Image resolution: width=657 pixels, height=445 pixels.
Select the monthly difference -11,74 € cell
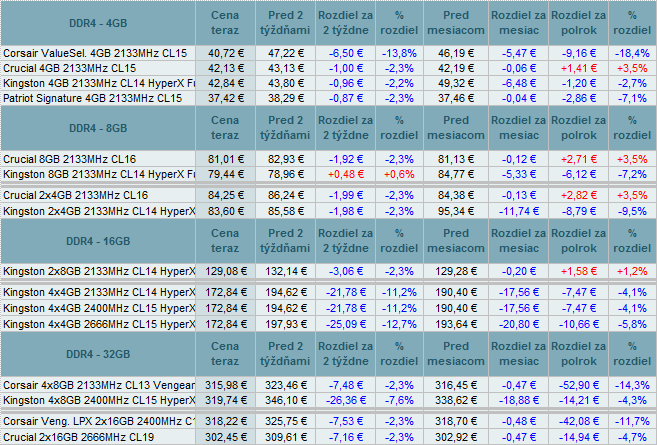coord(519,211)
